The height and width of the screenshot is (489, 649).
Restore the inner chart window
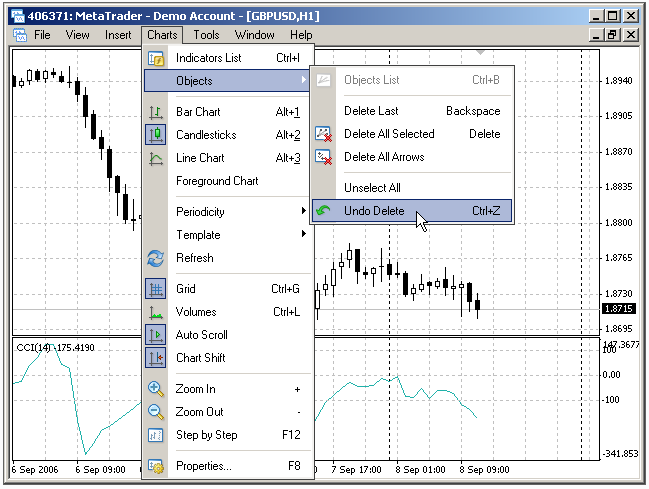(x=613, y=35)
